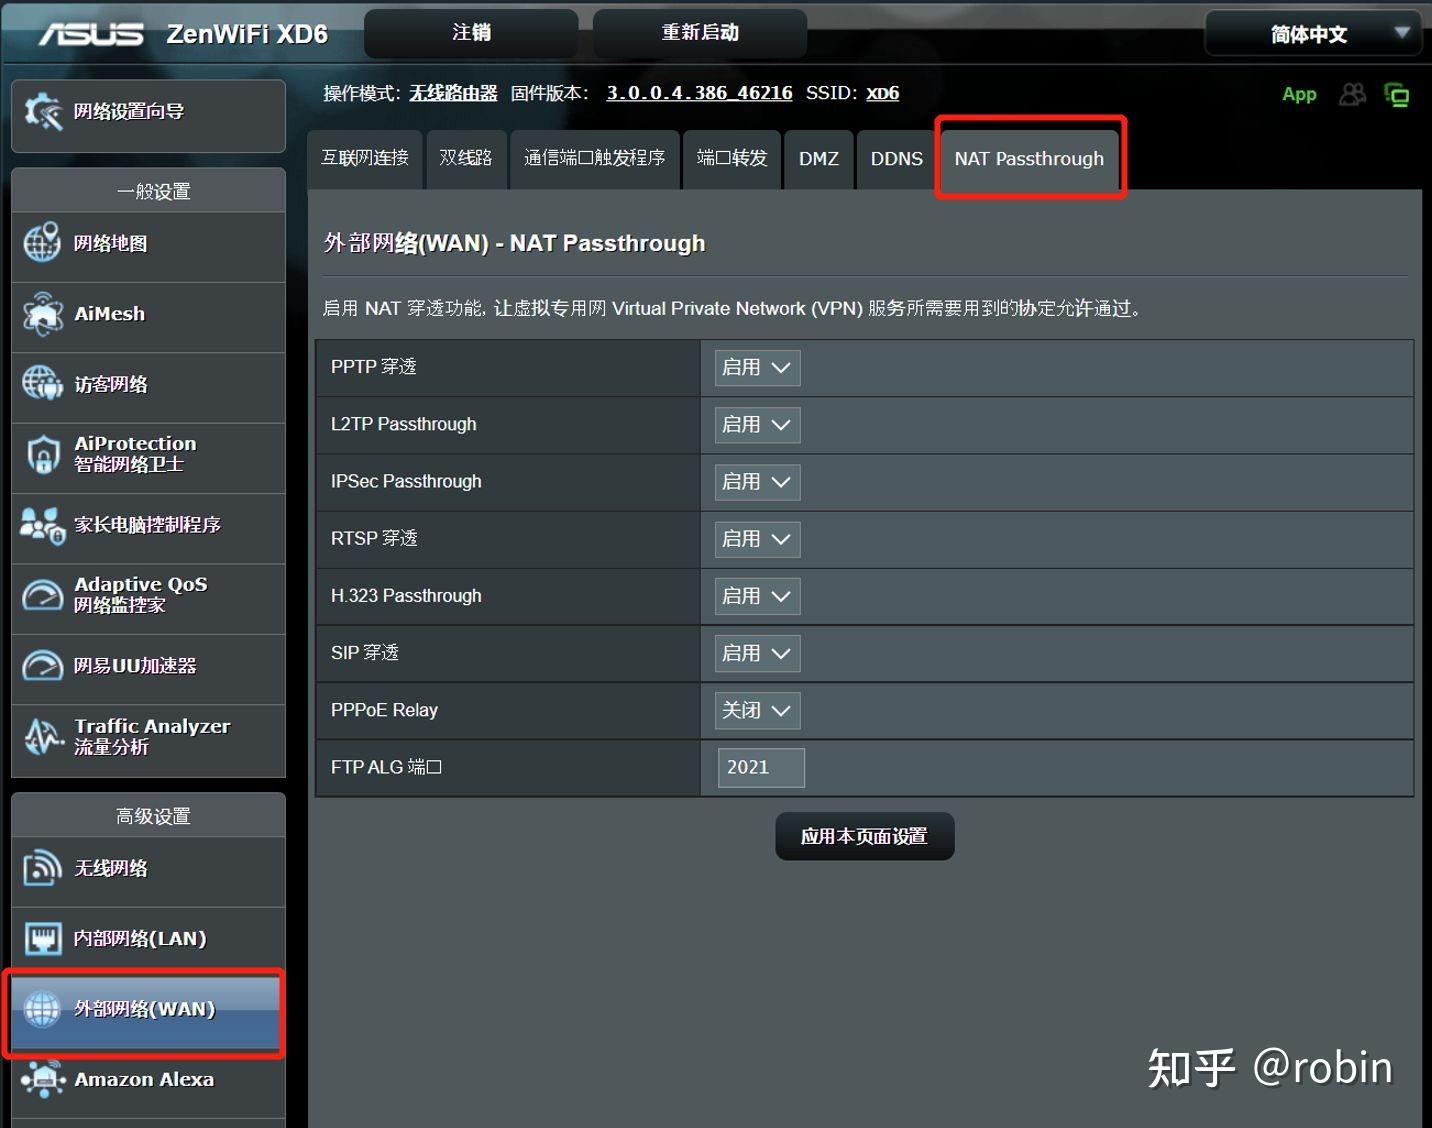The image size is (1432, 1128).
Task: Click the 注销 logout button
Action: tap(471, 33)
